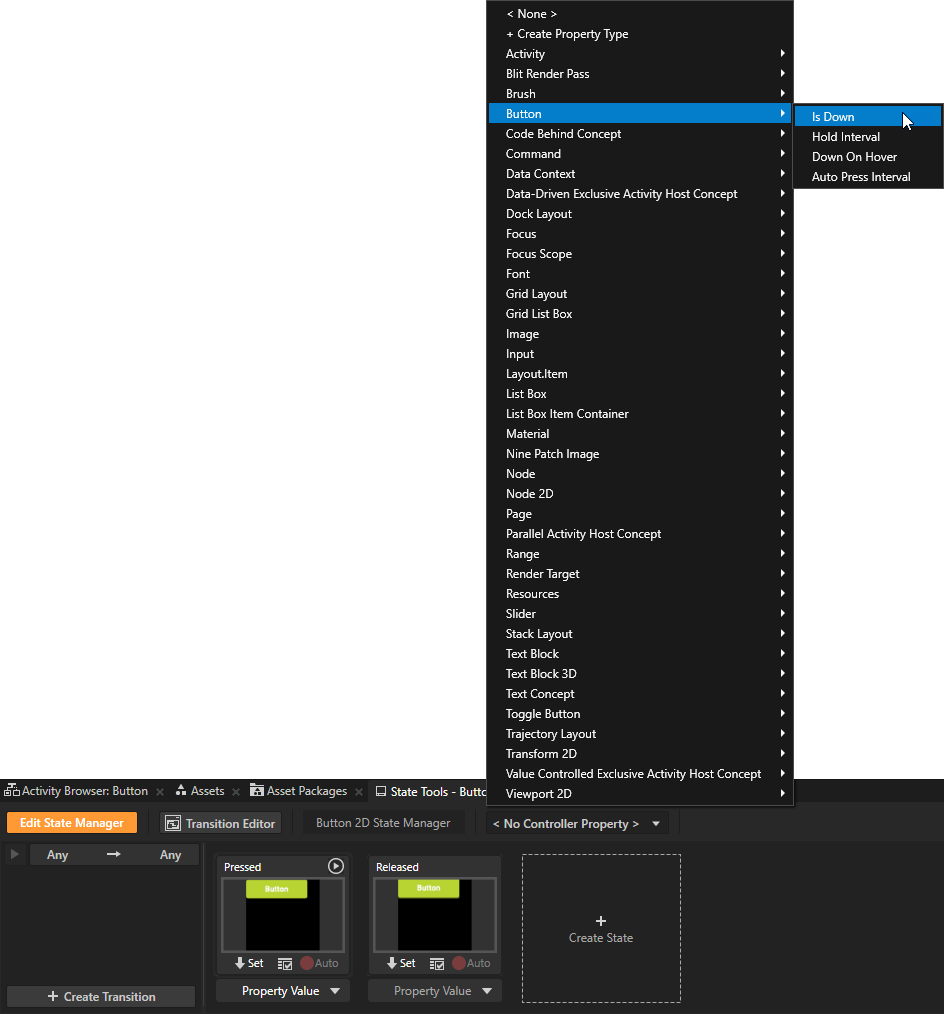Select Toggle Button in the property menu
Viewport: 944px width, 1014px height.
[x=541, y=713]
